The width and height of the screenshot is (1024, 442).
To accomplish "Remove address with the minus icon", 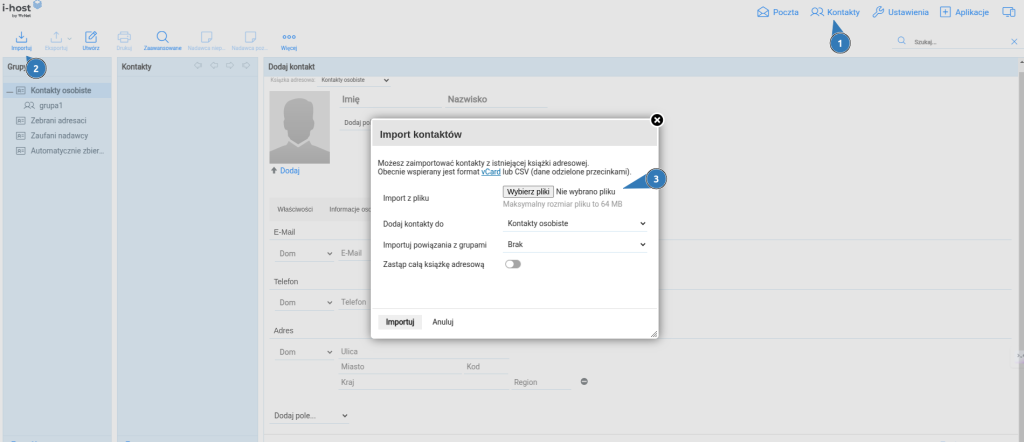I will [x=584, y=381].
